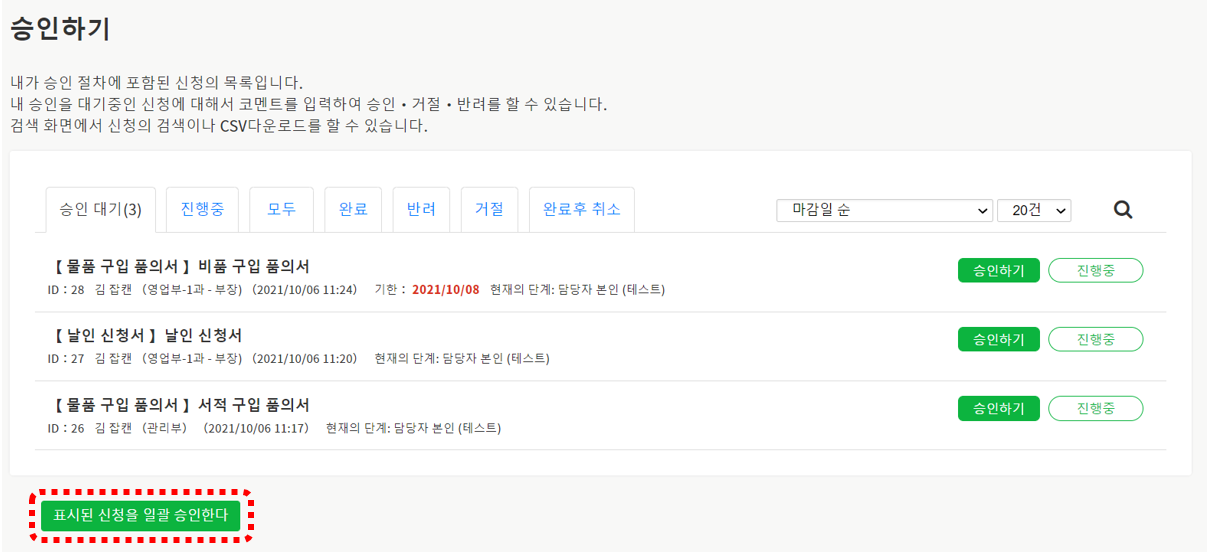The width and height of the screenshot is (1210, 552).
Task: Click 진행중 status for 비품 구입 품의서
Action: (x=1095, y=271)
